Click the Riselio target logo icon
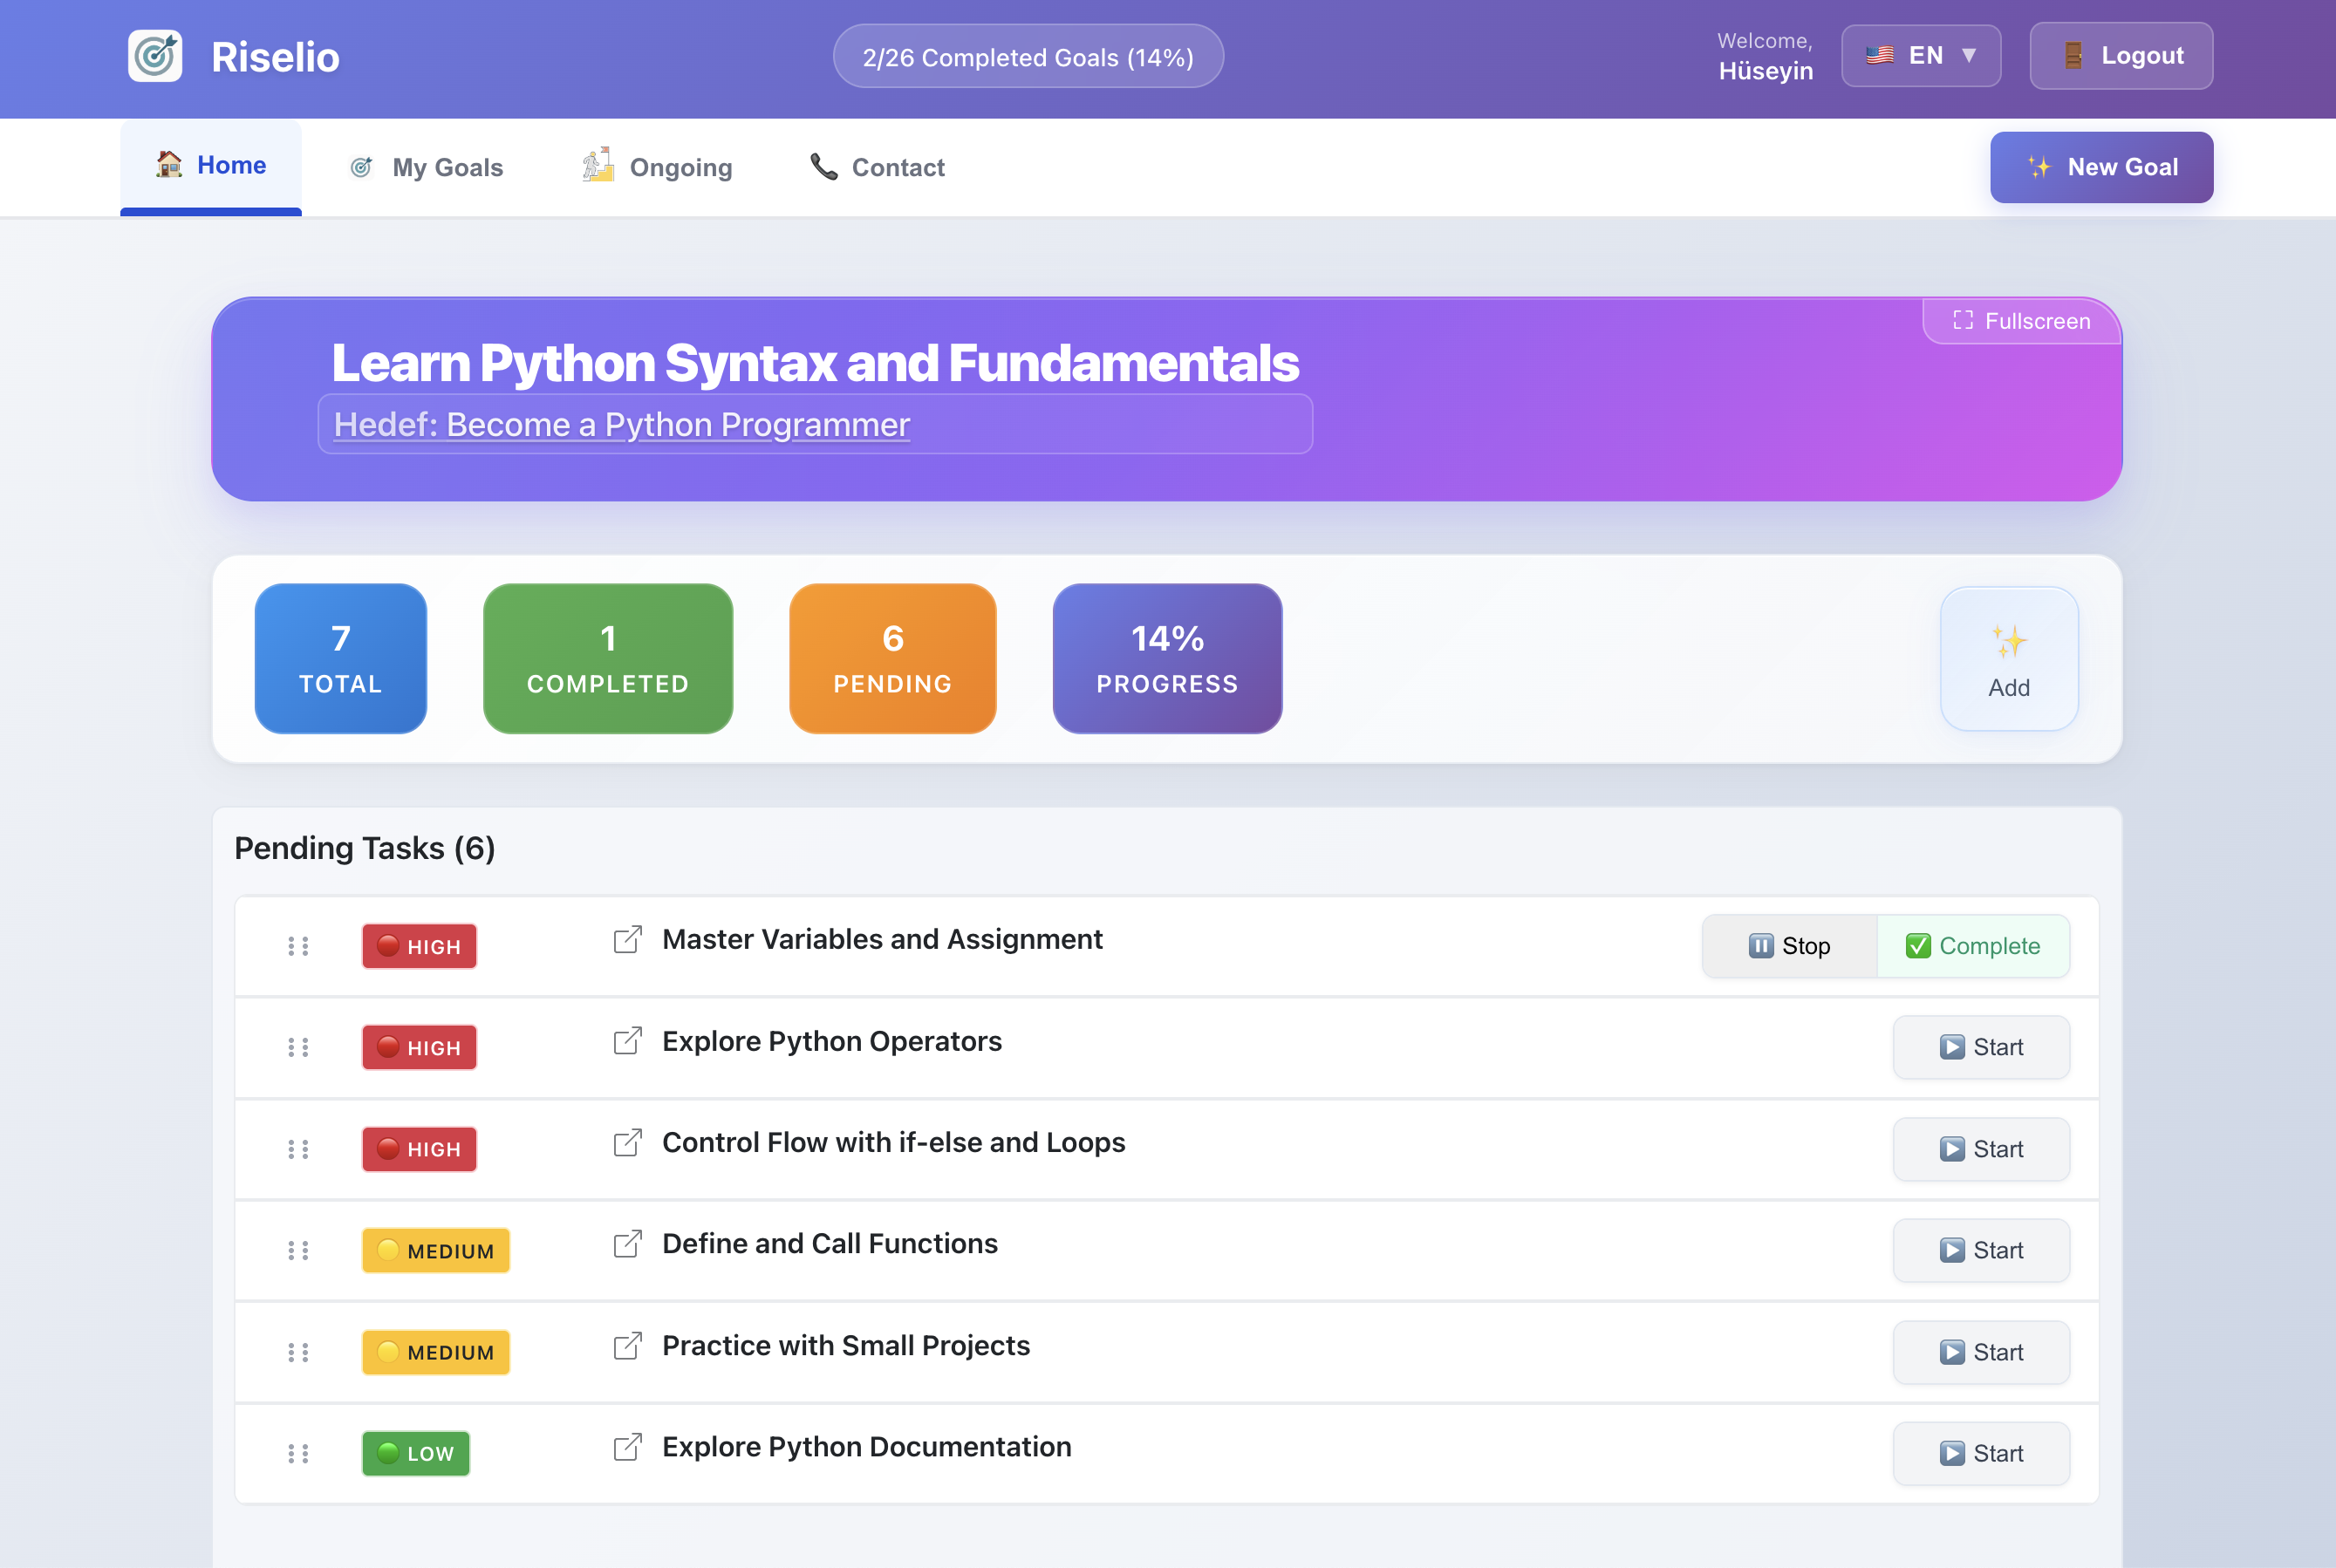Image resolution: width=2336 pixels, height=1568 pixels. [x=155, y=56]
